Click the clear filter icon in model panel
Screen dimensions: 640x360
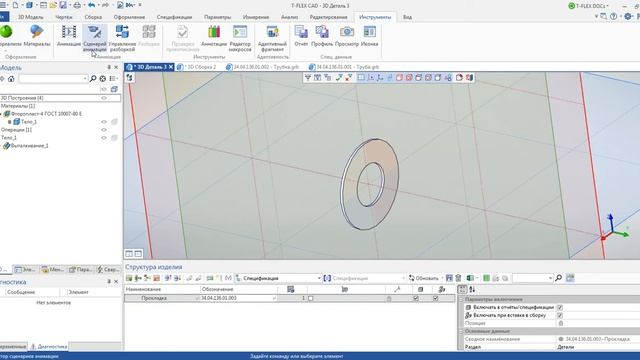click(103, 78)
